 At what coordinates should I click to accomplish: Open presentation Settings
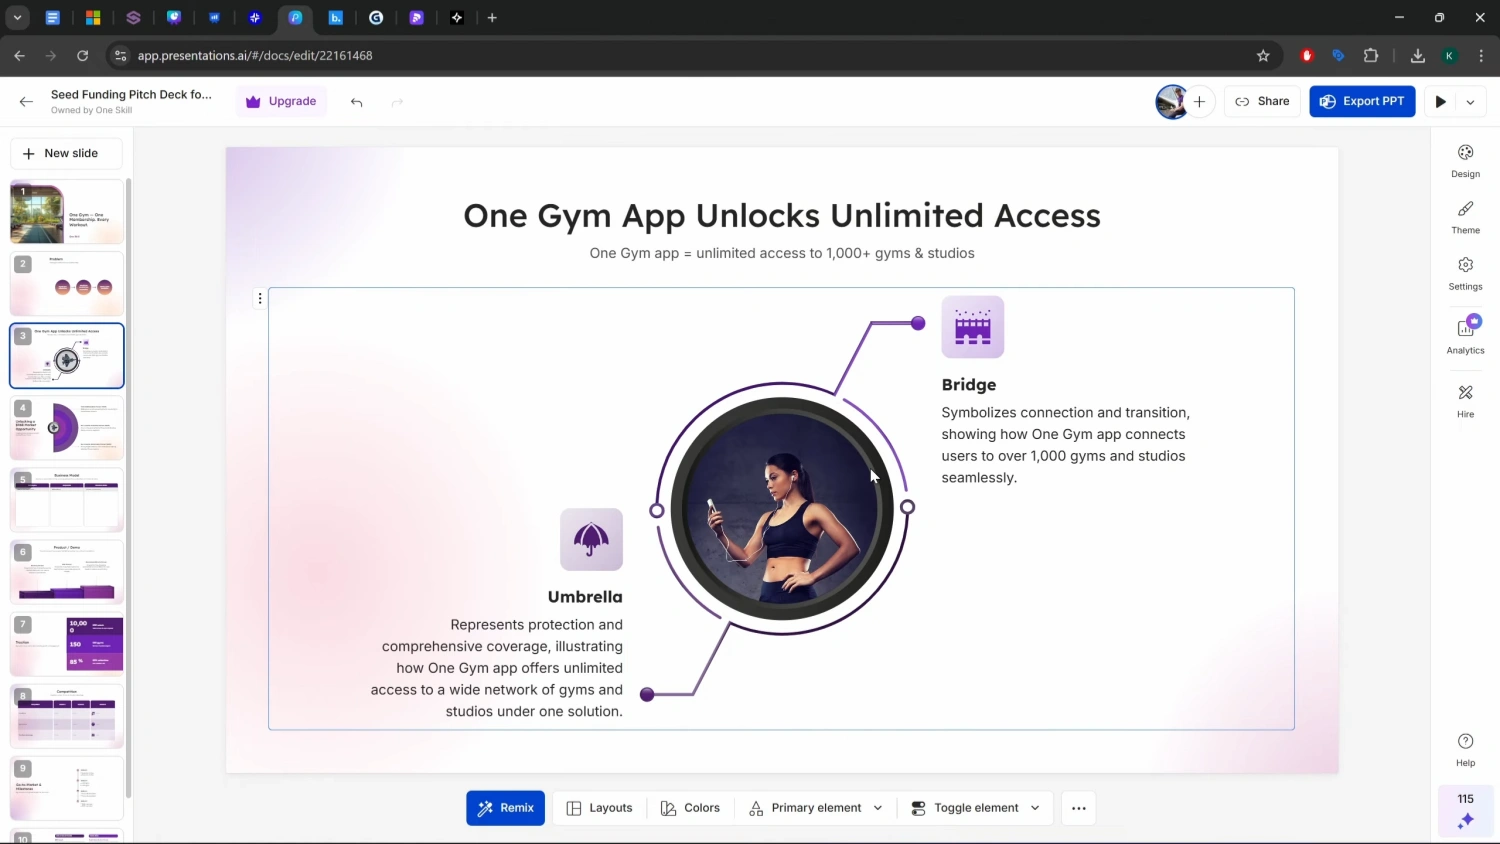point(1465,272)
